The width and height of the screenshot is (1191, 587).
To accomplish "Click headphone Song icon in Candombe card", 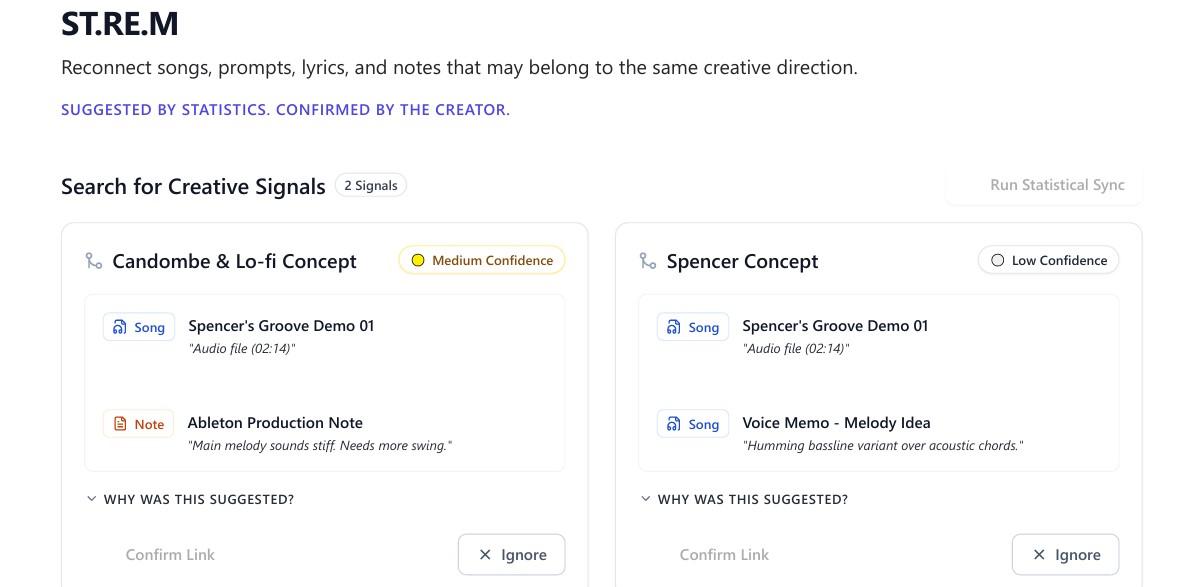I will click(x=119, y=327).
